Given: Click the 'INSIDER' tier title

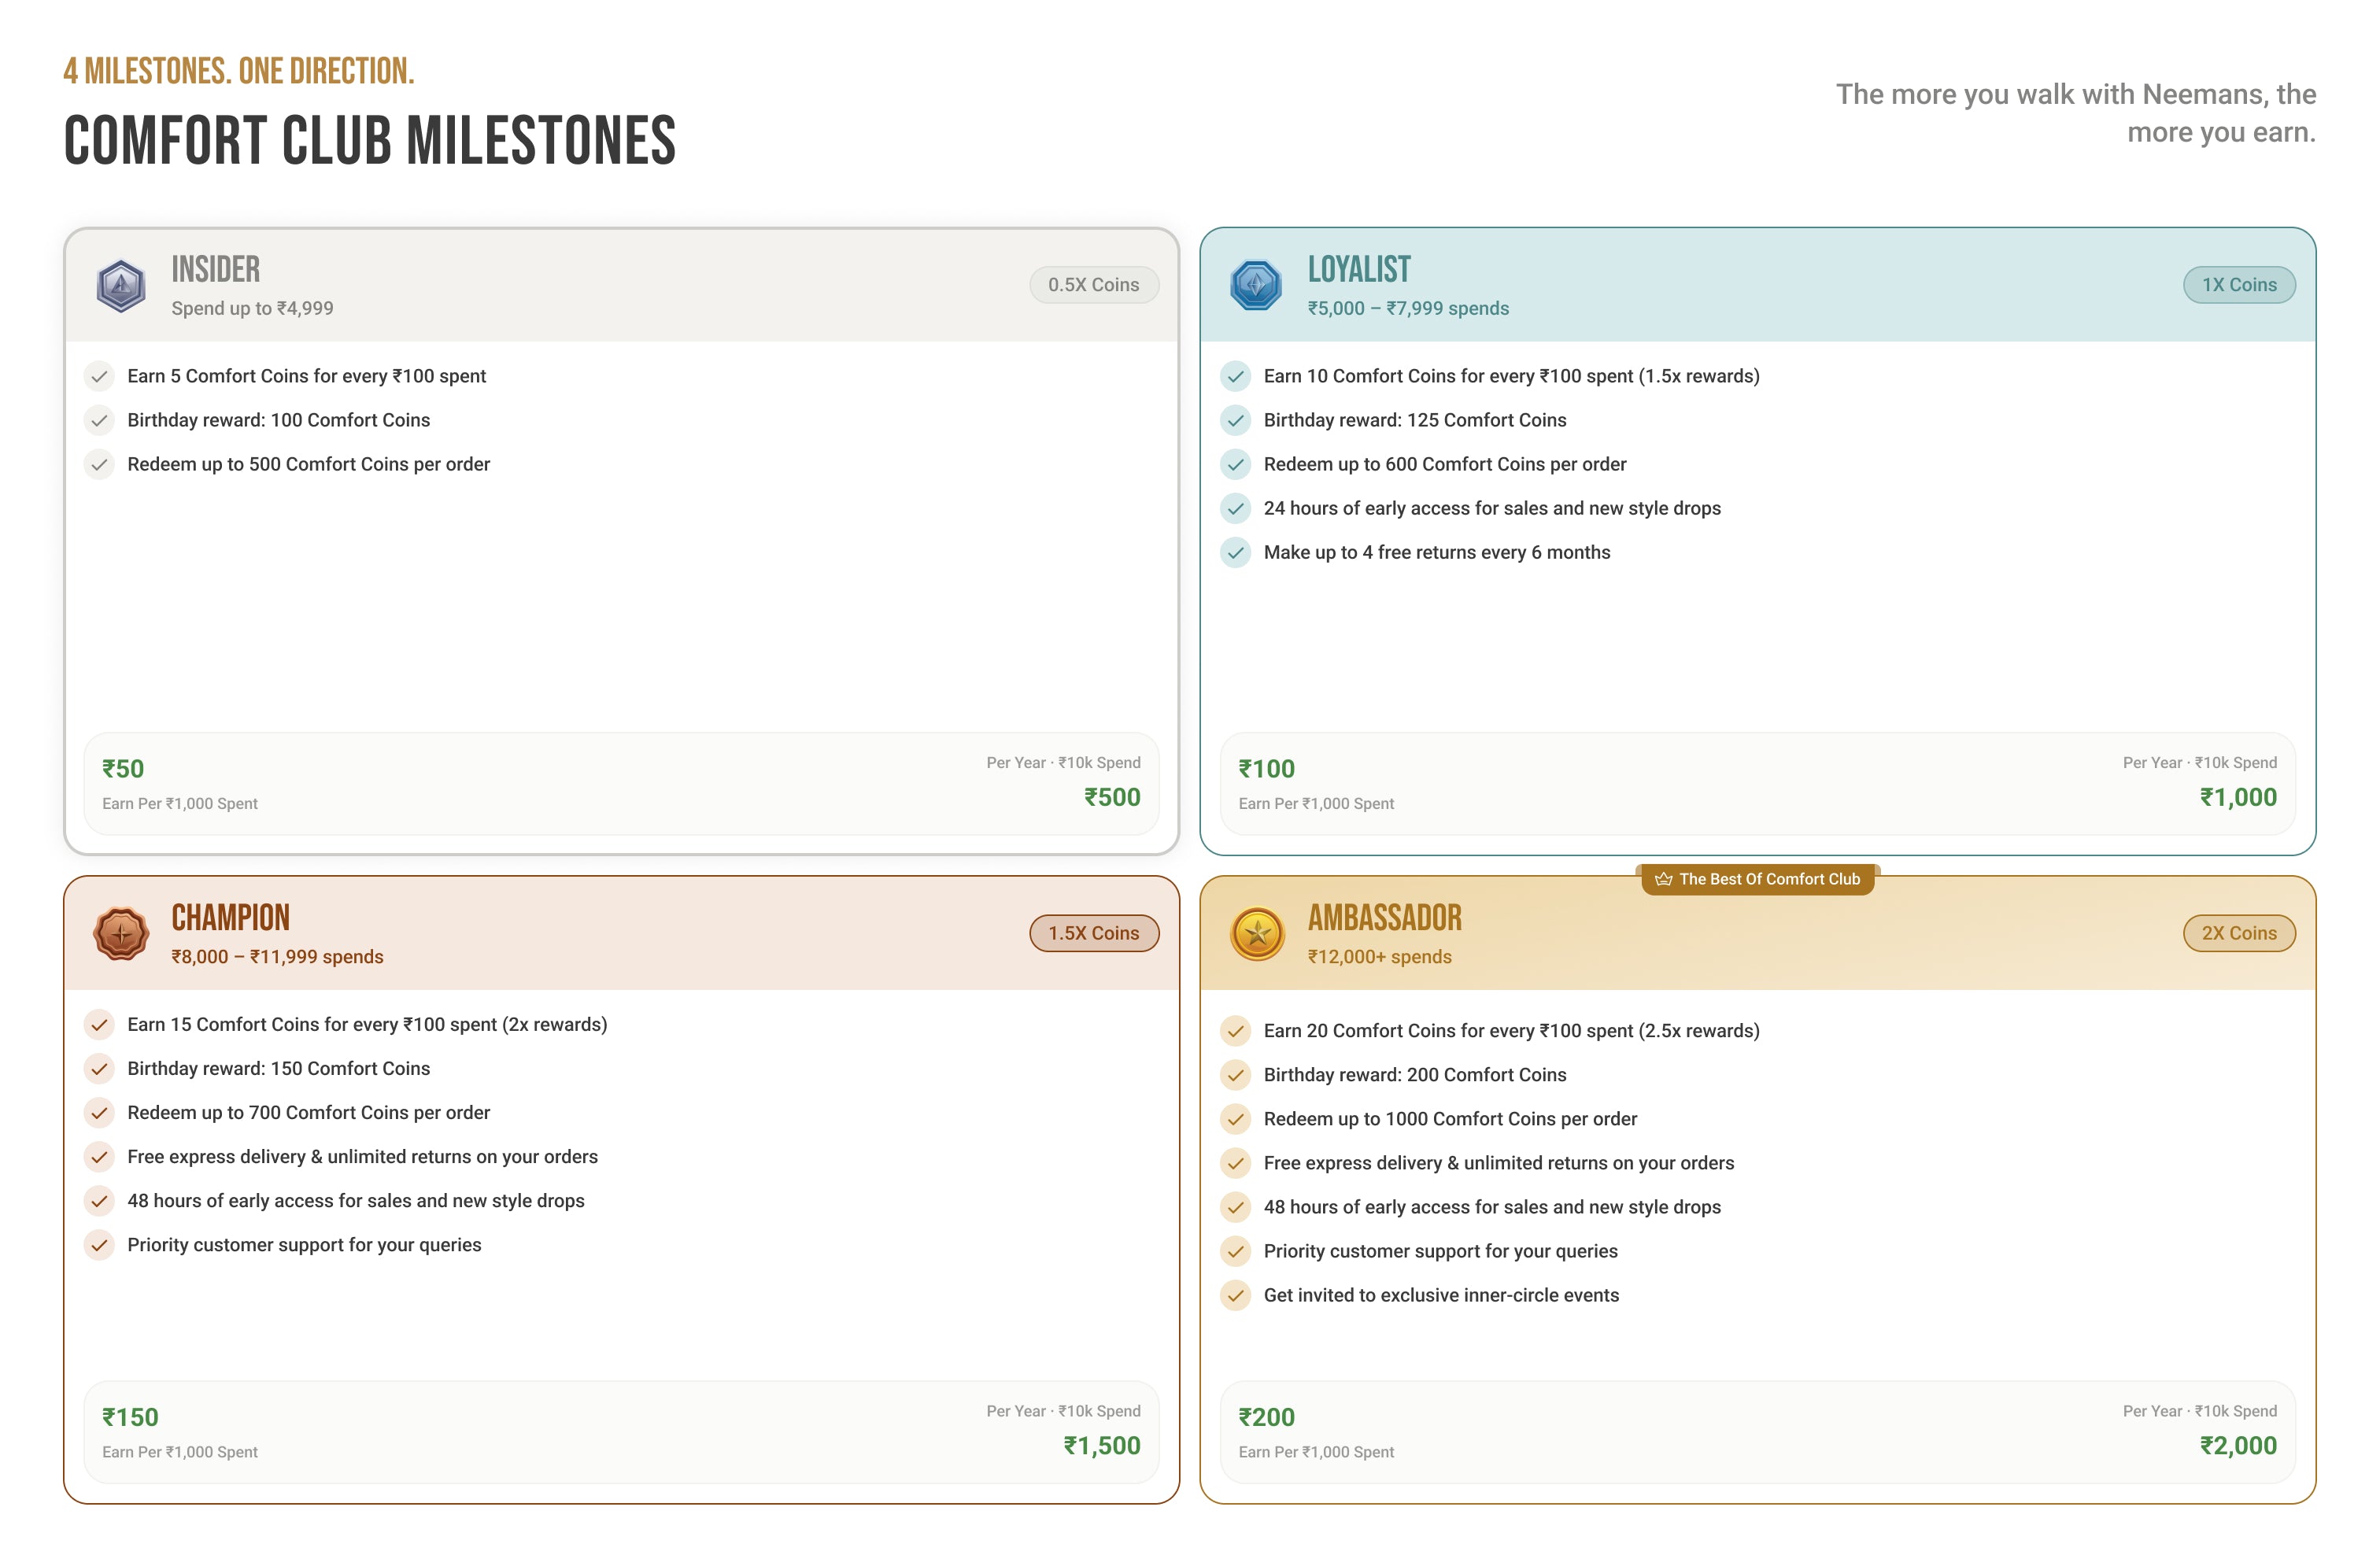Looking at the screenshot, I should click(216, 269).
